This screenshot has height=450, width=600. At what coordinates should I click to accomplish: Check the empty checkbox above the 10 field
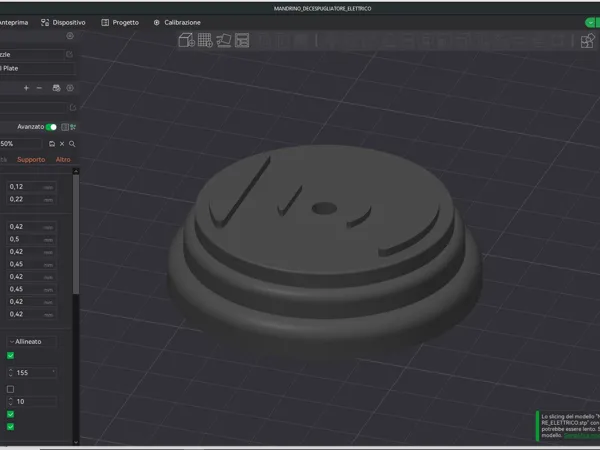(x=10, y=389)
